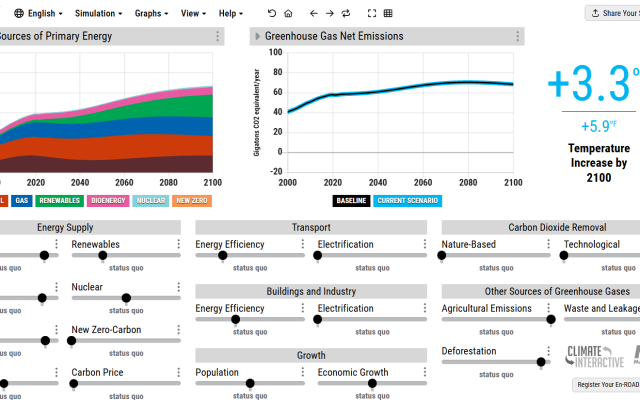Click the globe language icon

coord(19,13)
